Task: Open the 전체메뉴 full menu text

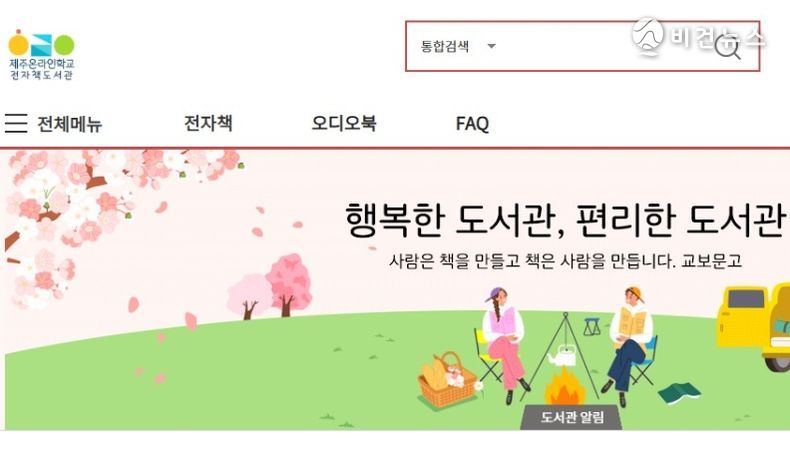Action: coord(70,124)
